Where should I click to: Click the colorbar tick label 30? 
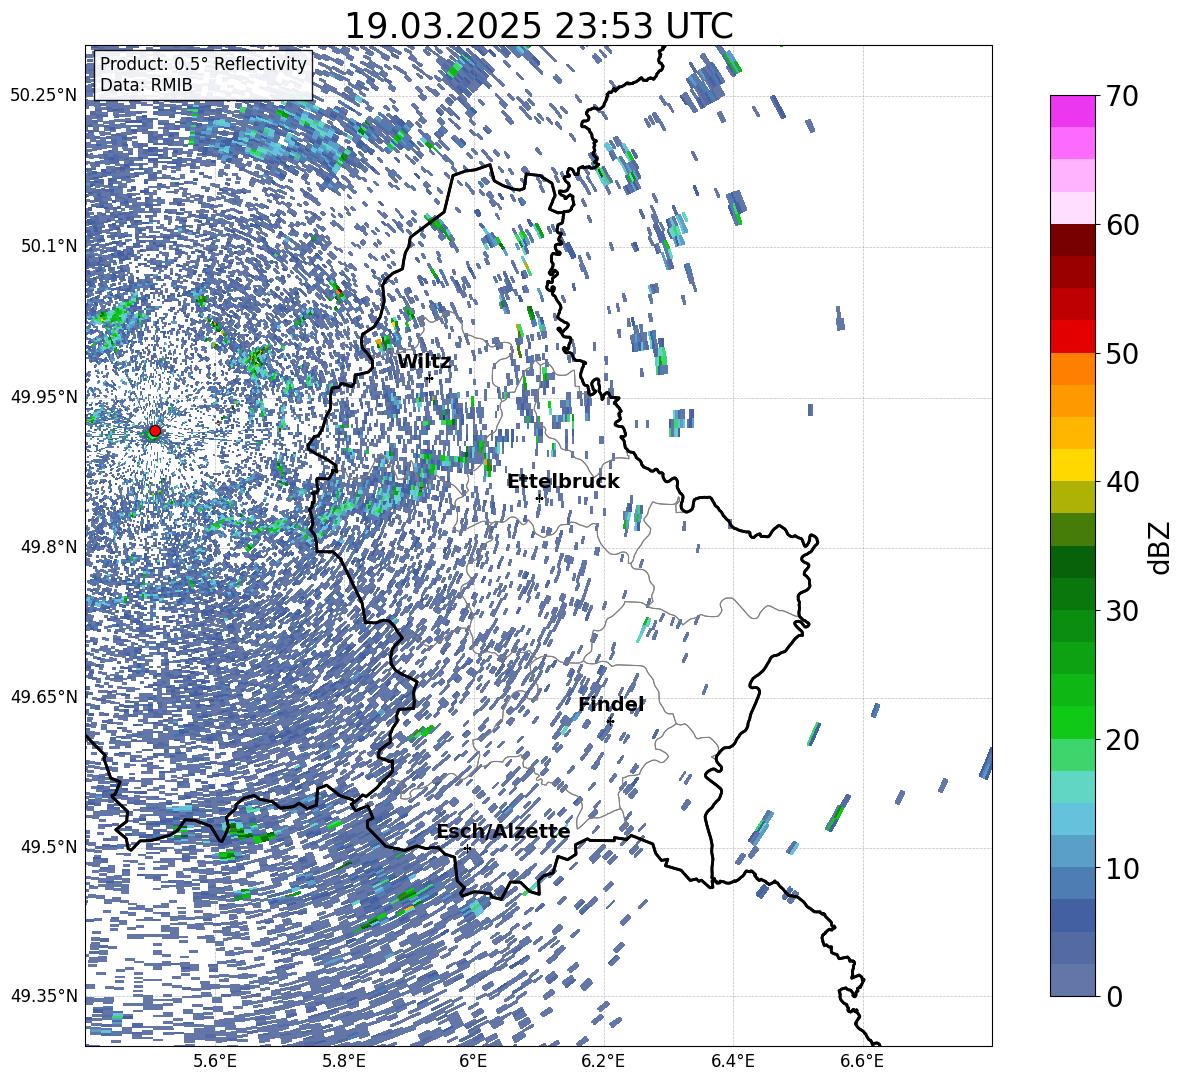pyautogui.click(x=1121, y=611)
